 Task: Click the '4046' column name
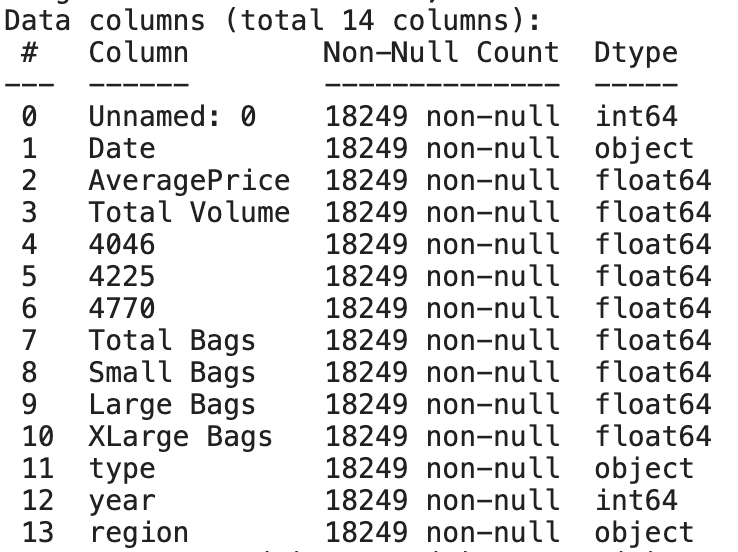(121, 245)
